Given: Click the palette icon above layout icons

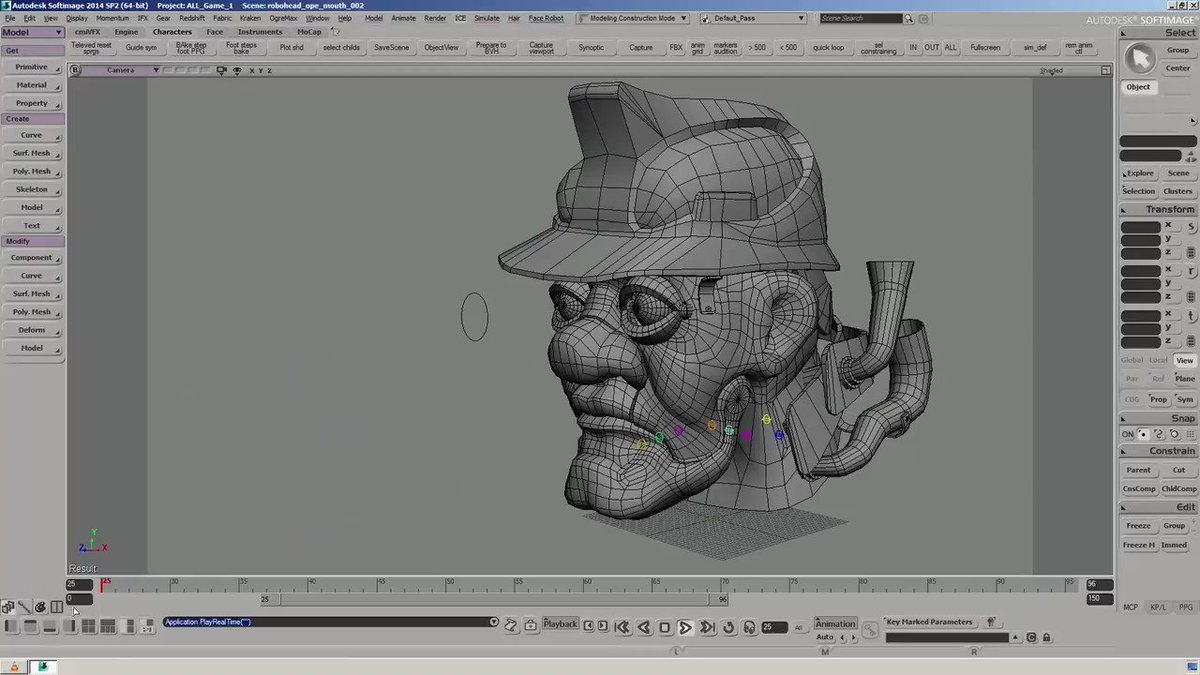Looking at the screenshot, I should point(40,606).
